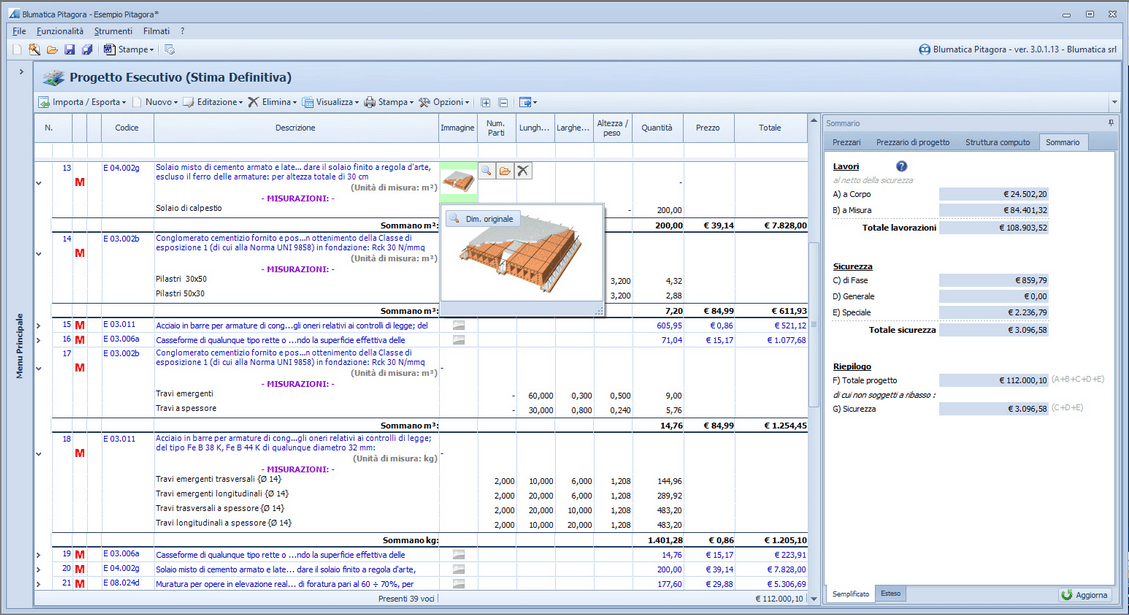This screenshot has width=1129, height=615.
Task: Collapse row 18 with its chevron
Action: click(x=39, y=454)
